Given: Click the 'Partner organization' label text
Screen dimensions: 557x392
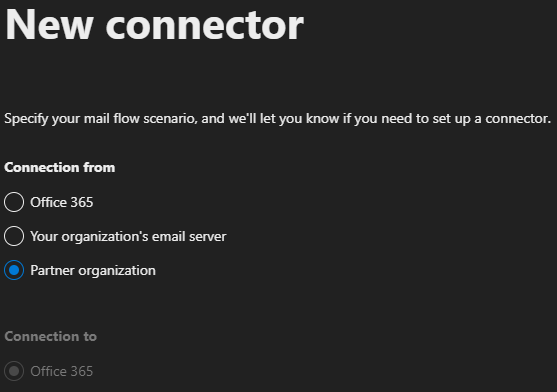Looking at the screenshot, I should point(93,271).
